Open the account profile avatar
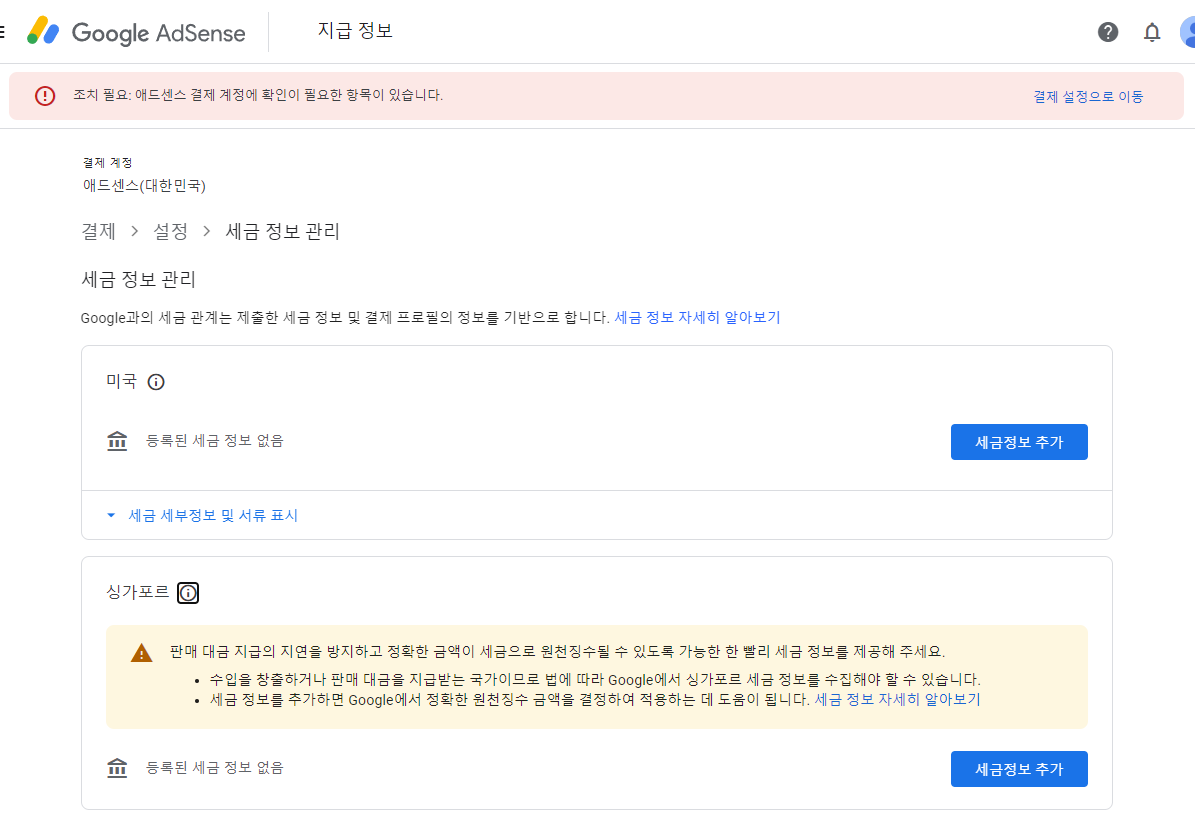Screen dimensions: 1195x839 1187,32
